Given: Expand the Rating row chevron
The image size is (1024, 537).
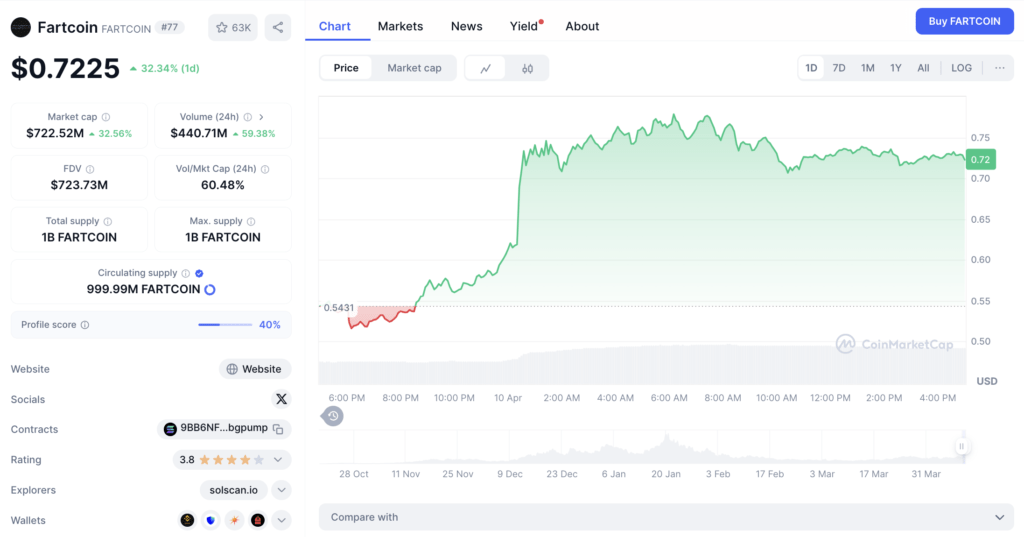Looking at the screenshot, I should (278, 460).
